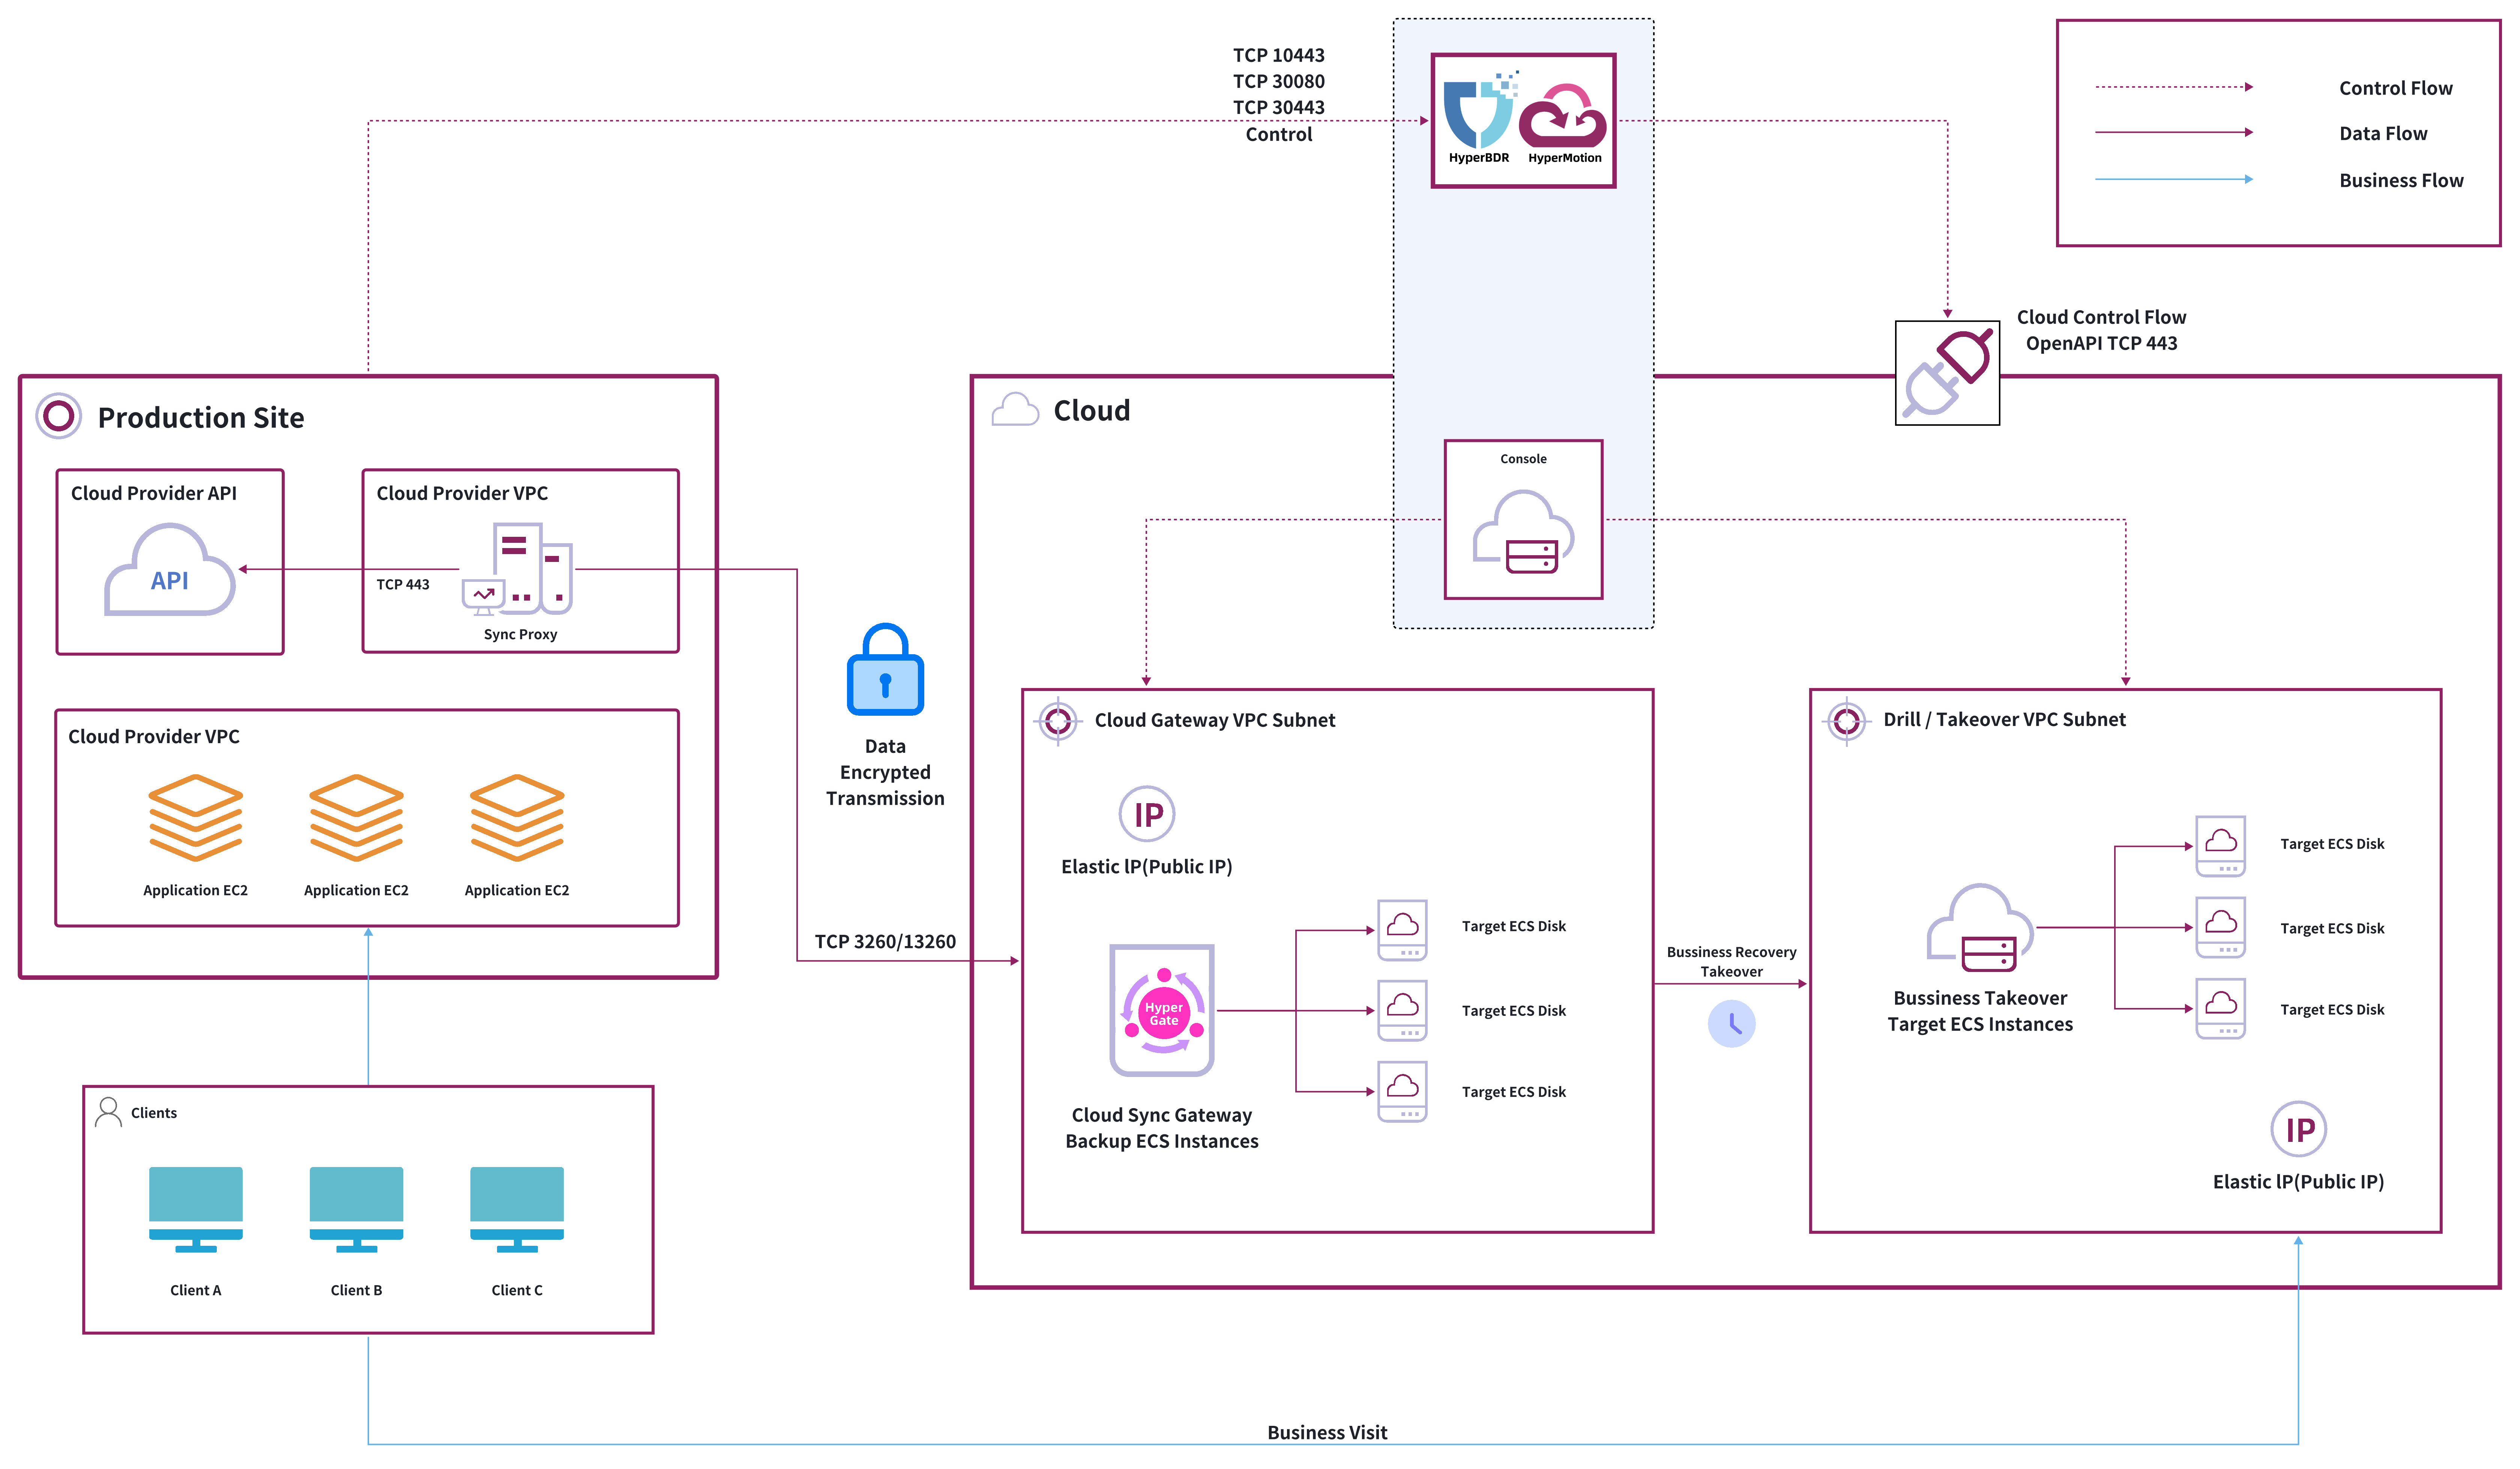This screenshot has width=2520, height=1469.
Task: Click the blue Business Flow legend arrow
Action: [2174, 179]
